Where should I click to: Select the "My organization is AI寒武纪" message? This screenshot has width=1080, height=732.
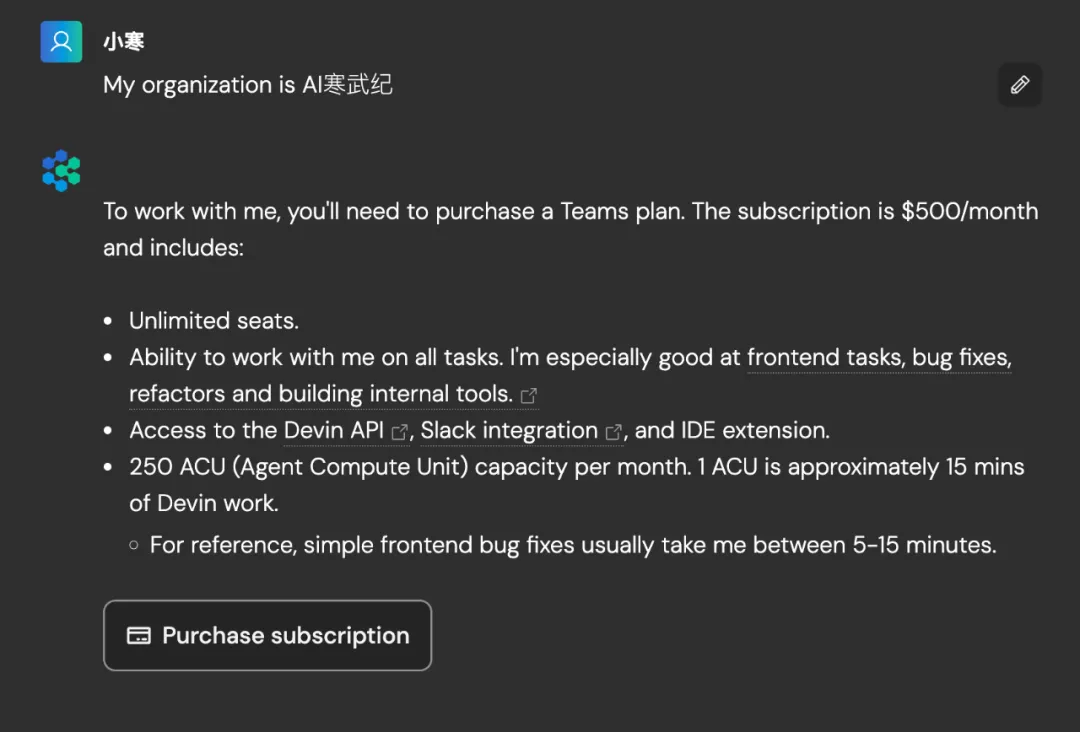[248, 85]
